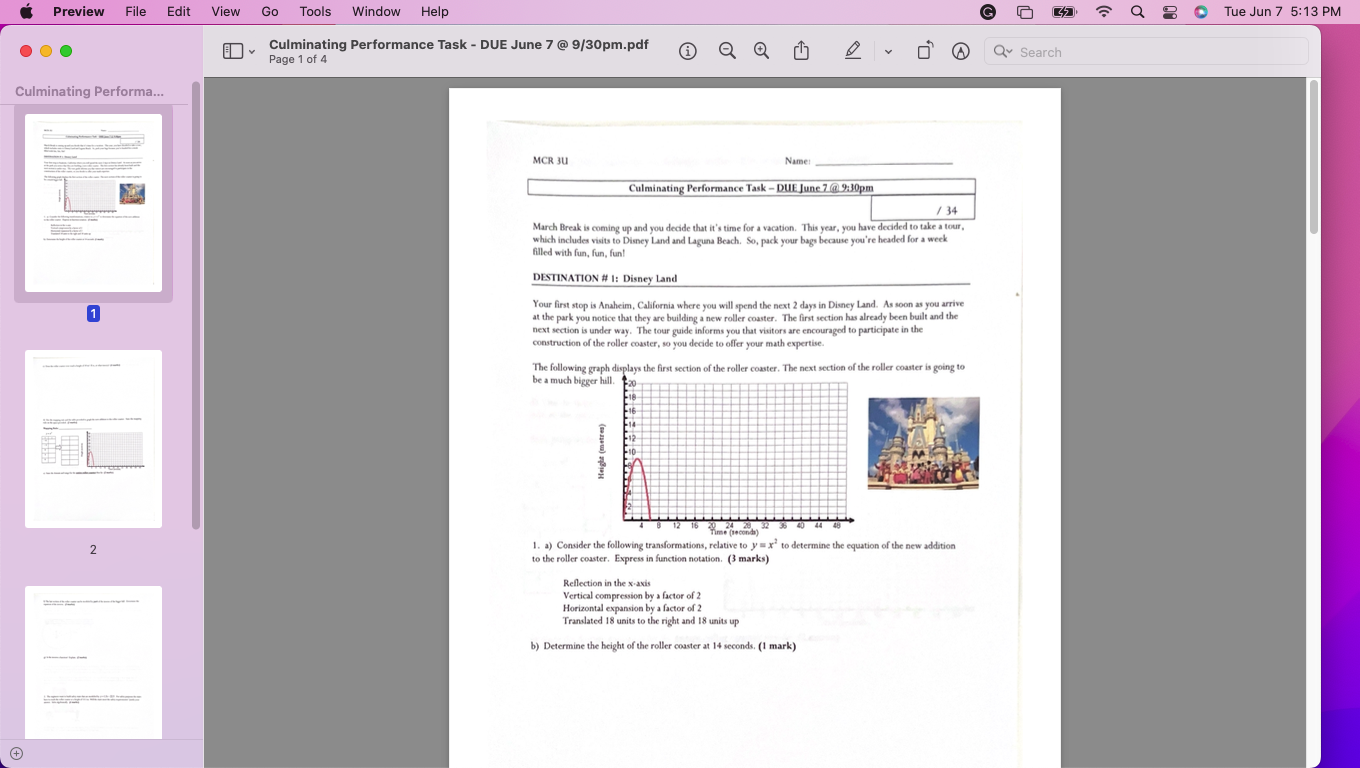This screenshot has width=1360, height=768.
Task: Open Control Center from the menu bar
Action: click(x=1170, y=12)
